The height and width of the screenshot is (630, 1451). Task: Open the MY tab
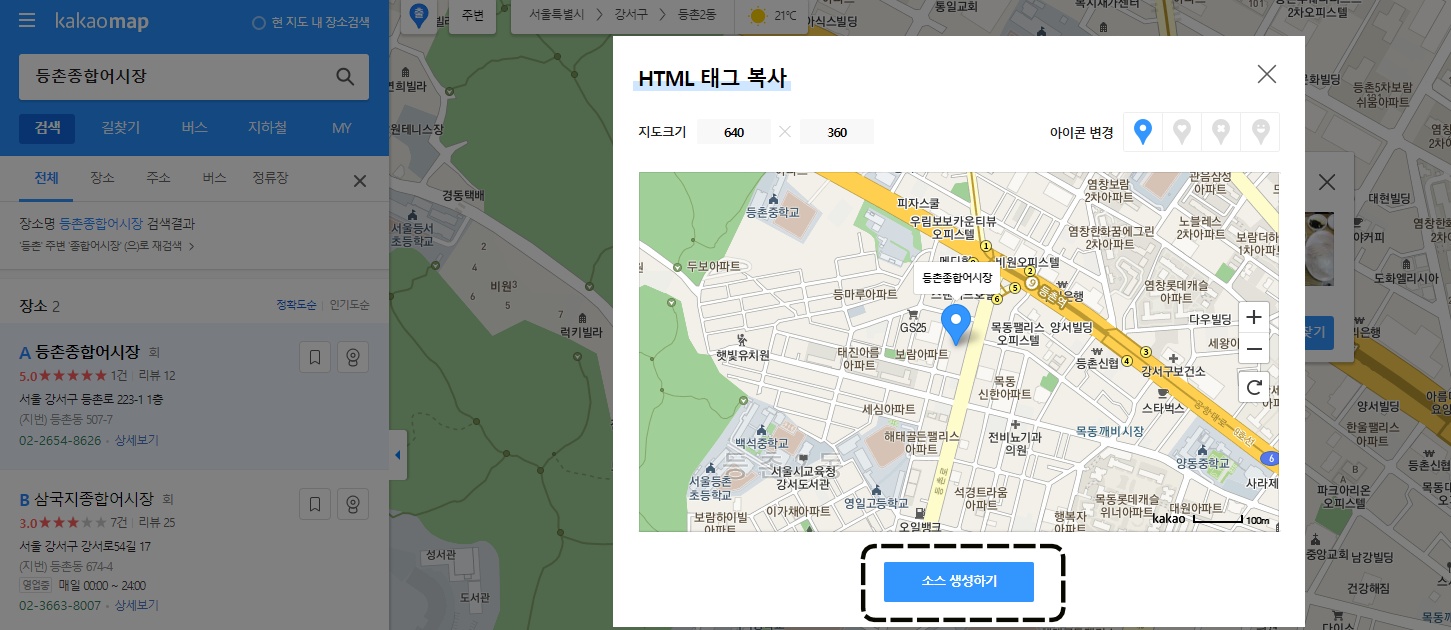pos(342,128)
